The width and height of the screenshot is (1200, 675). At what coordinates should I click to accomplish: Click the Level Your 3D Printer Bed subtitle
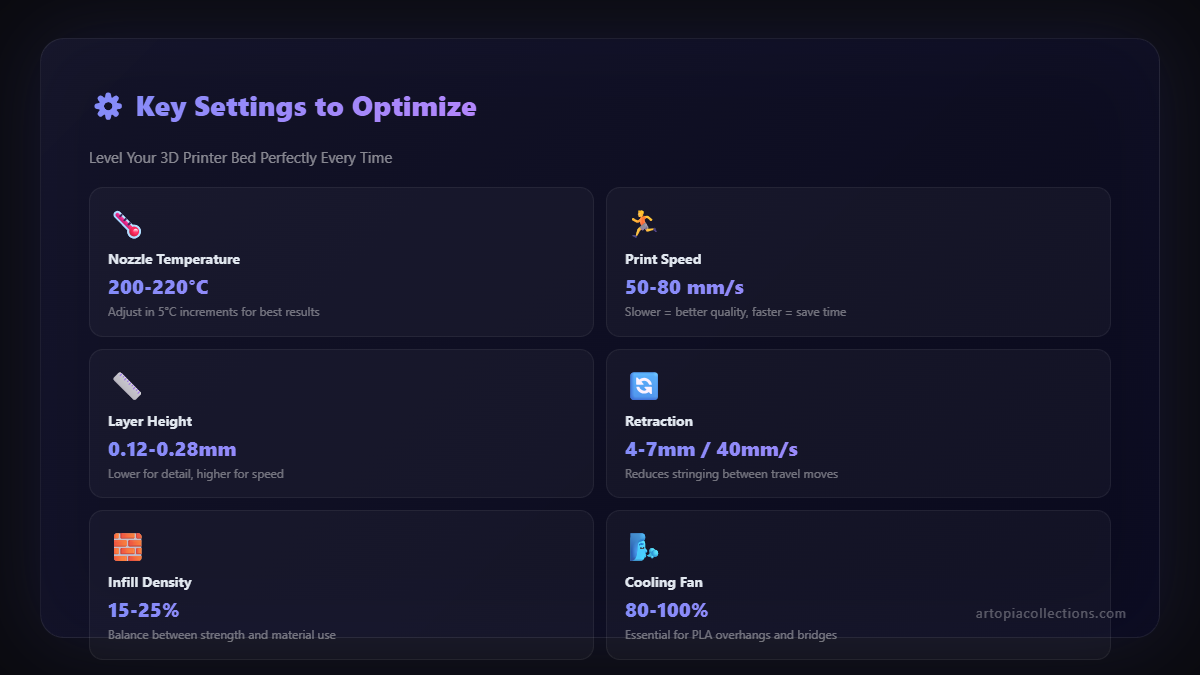(x=240, y=158)
